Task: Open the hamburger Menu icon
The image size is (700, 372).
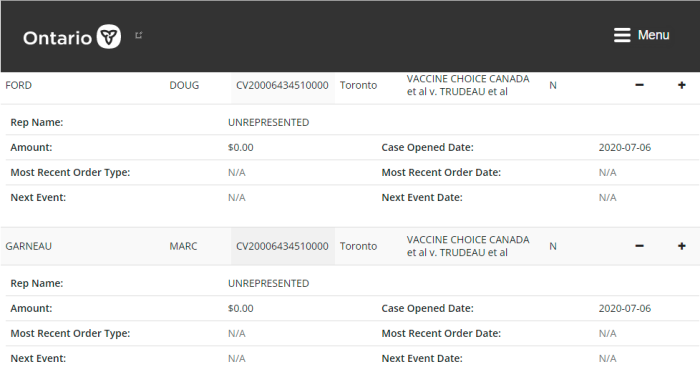Action: (622, 35)
